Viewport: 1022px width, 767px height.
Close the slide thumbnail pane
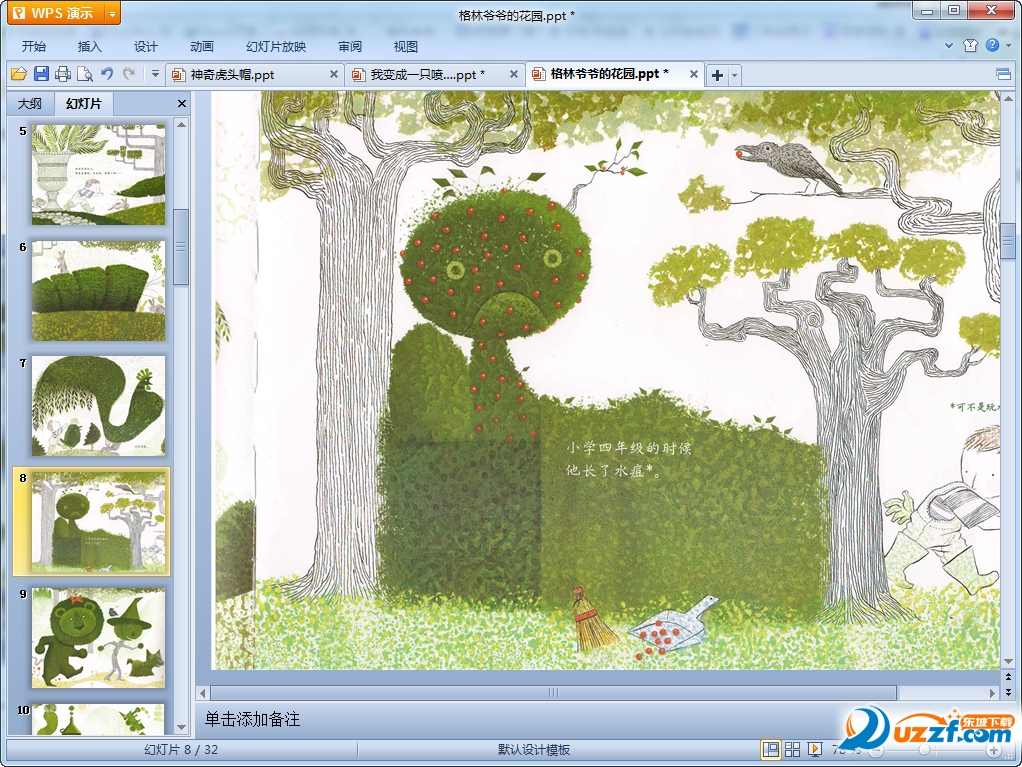coord(182,104)
